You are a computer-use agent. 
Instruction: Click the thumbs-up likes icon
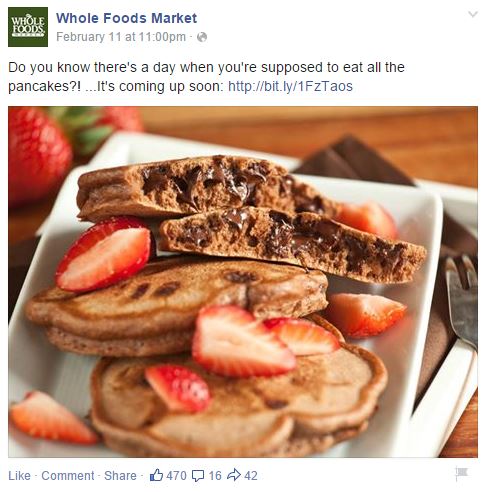(156, 475)
